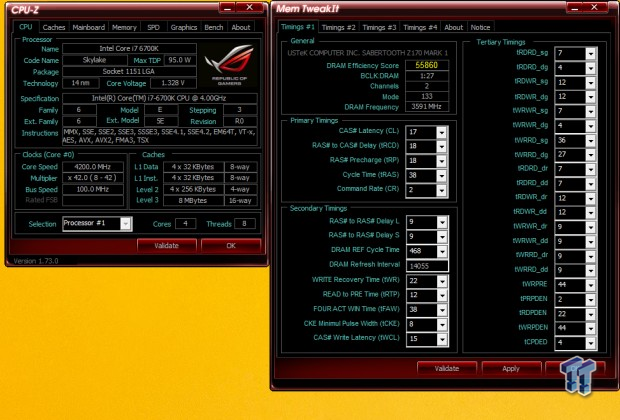The image size is (620, 420).
Task: Expand WRITE Recovery Time (tWR) dropdown
Action: (442, 281)
